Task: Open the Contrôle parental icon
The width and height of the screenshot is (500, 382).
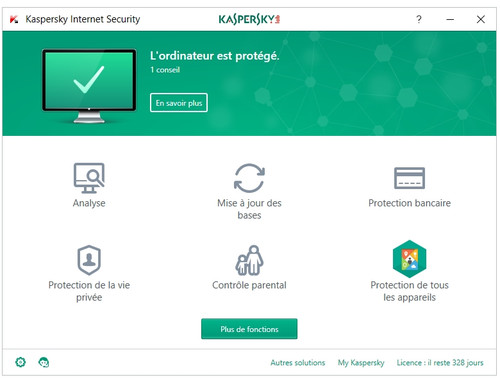Action: [x=249, y=260]
